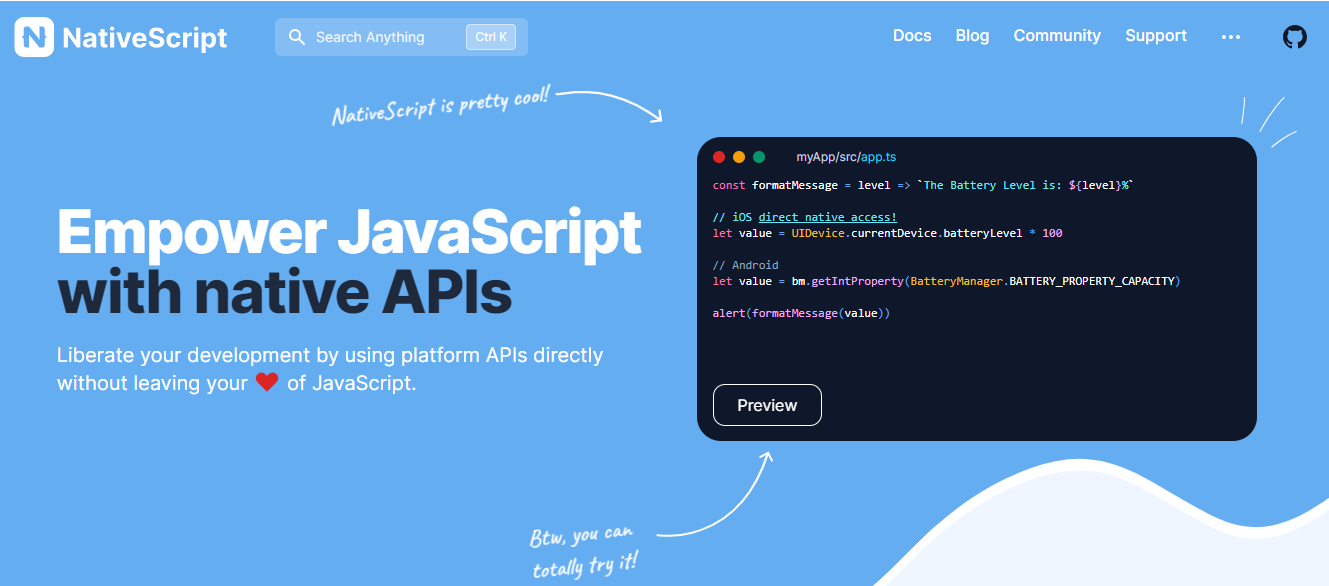The image size is (1329, 586).
Task: Click the red window dot in code panel
Action: click(x=719, y=157)
